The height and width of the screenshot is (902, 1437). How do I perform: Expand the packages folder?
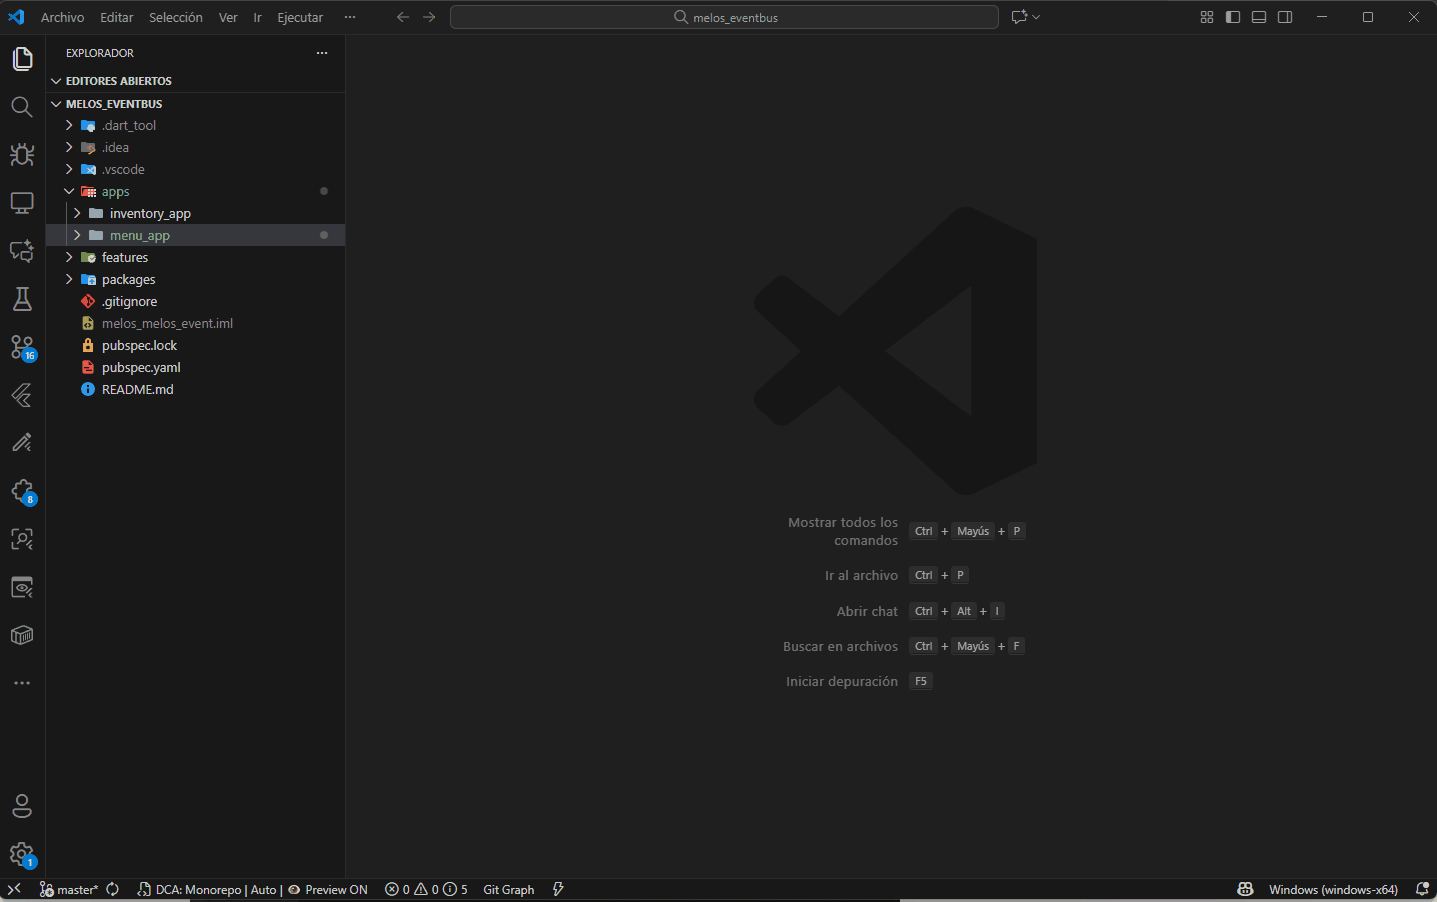pos(195,280)
